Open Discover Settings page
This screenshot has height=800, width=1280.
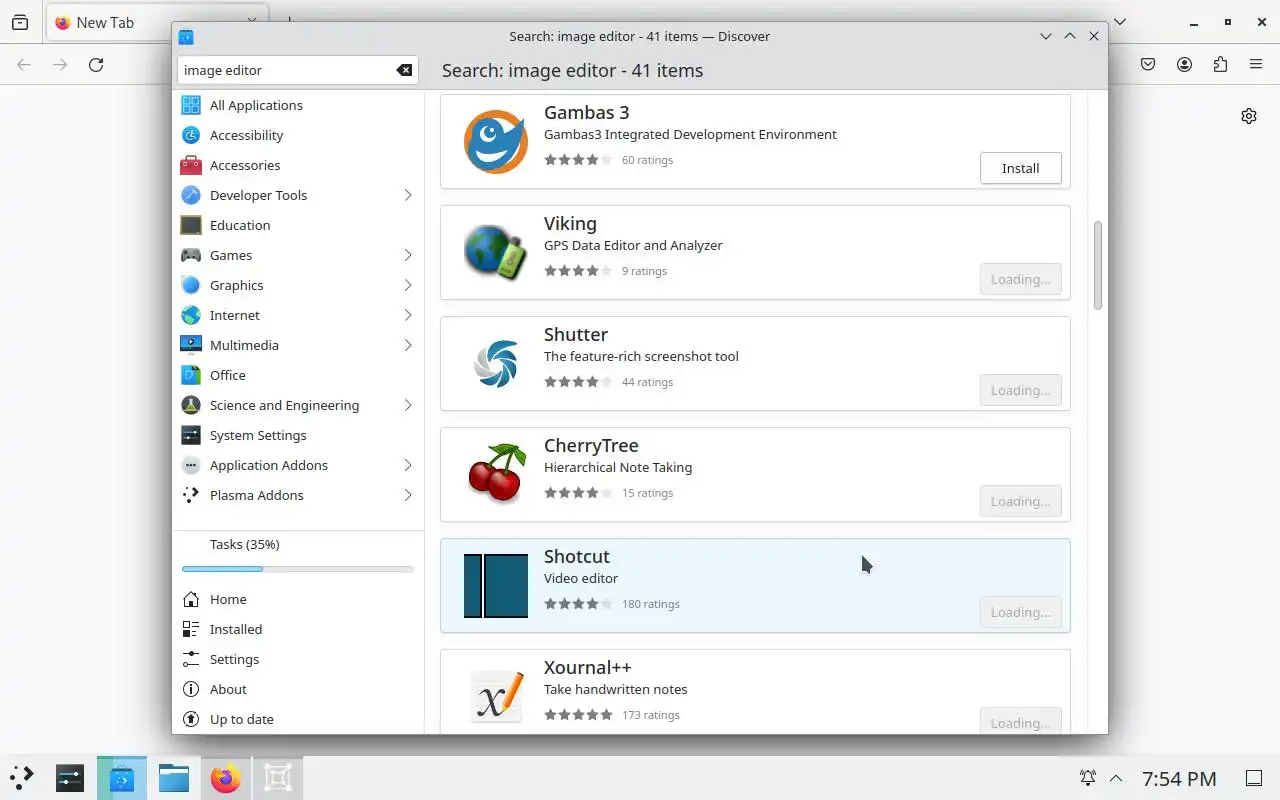(x=298, y=659)
